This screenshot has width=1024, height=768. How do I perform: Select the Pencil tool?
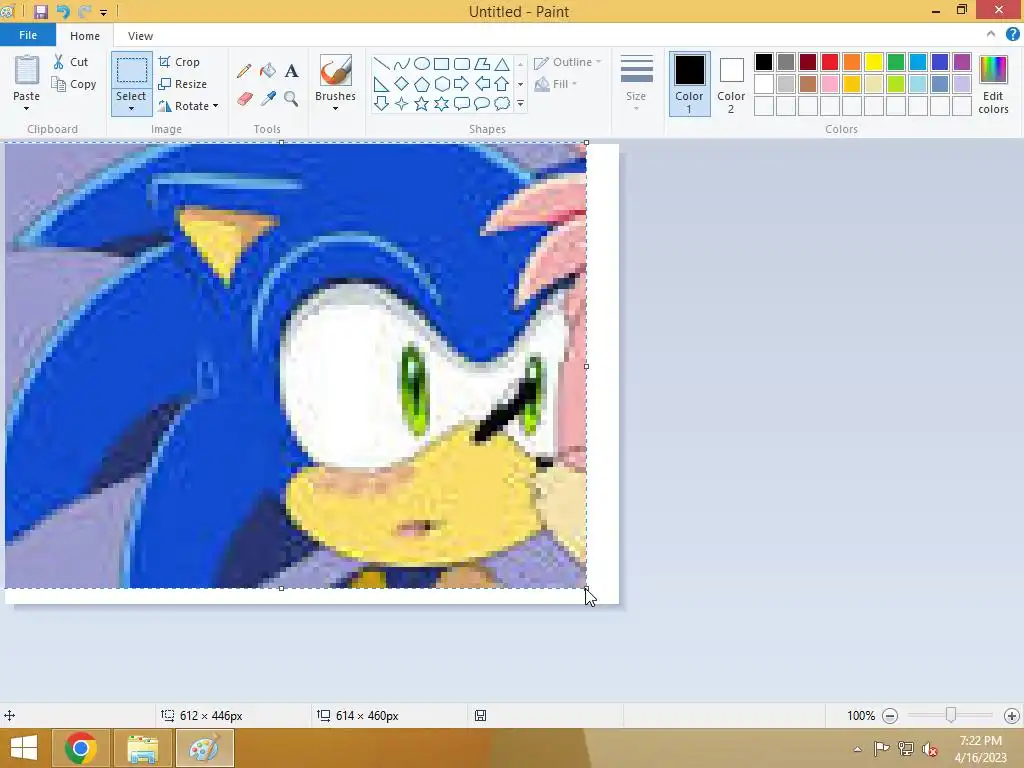[x=244, y=71]
